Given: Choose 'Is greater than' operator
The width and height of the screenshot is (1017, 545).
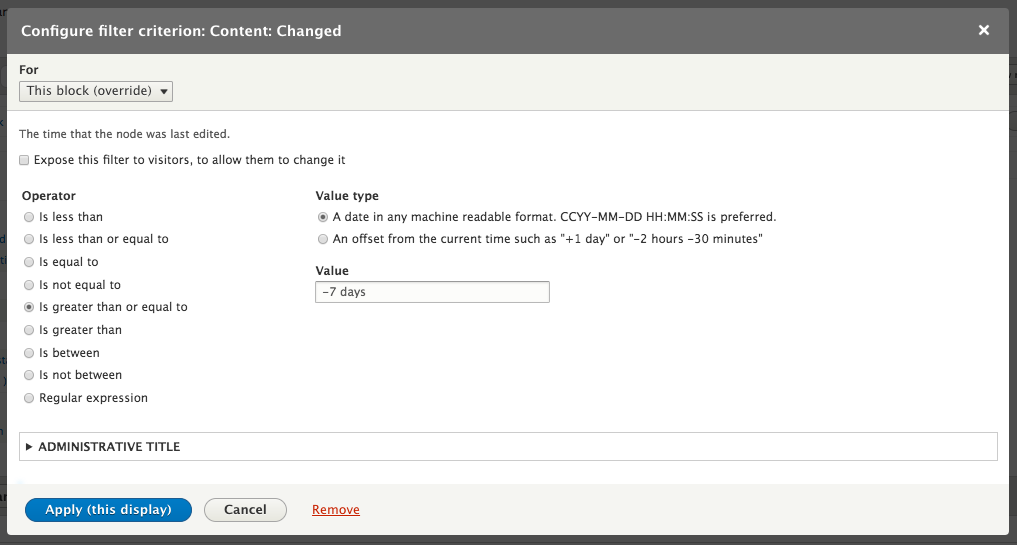Looking at the screenshot, I should pyautogui.click(x=29, y=330).
